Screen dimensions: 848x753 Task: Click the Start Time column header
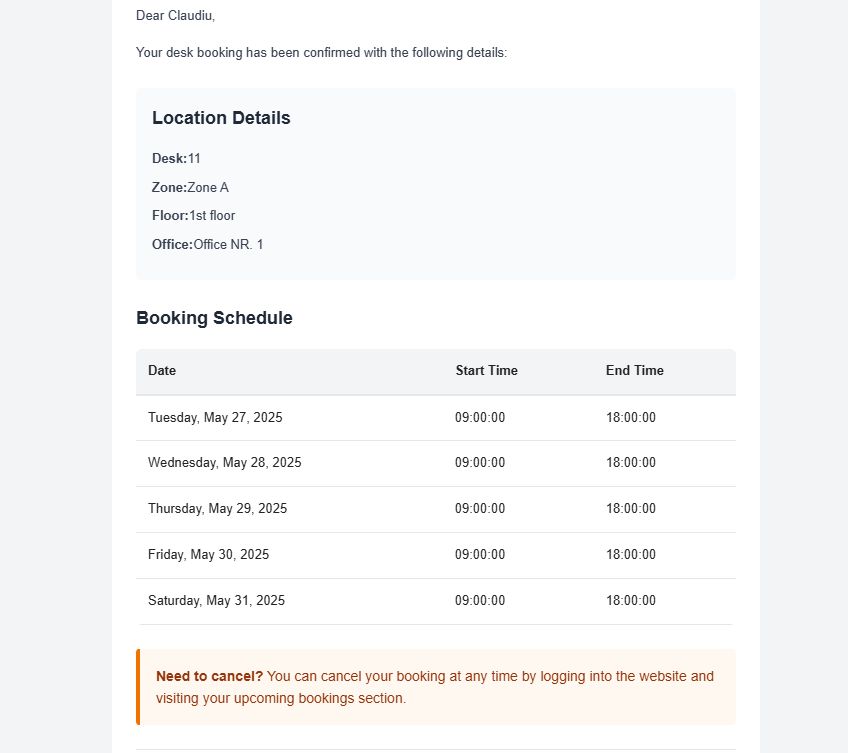pos(486,370)
